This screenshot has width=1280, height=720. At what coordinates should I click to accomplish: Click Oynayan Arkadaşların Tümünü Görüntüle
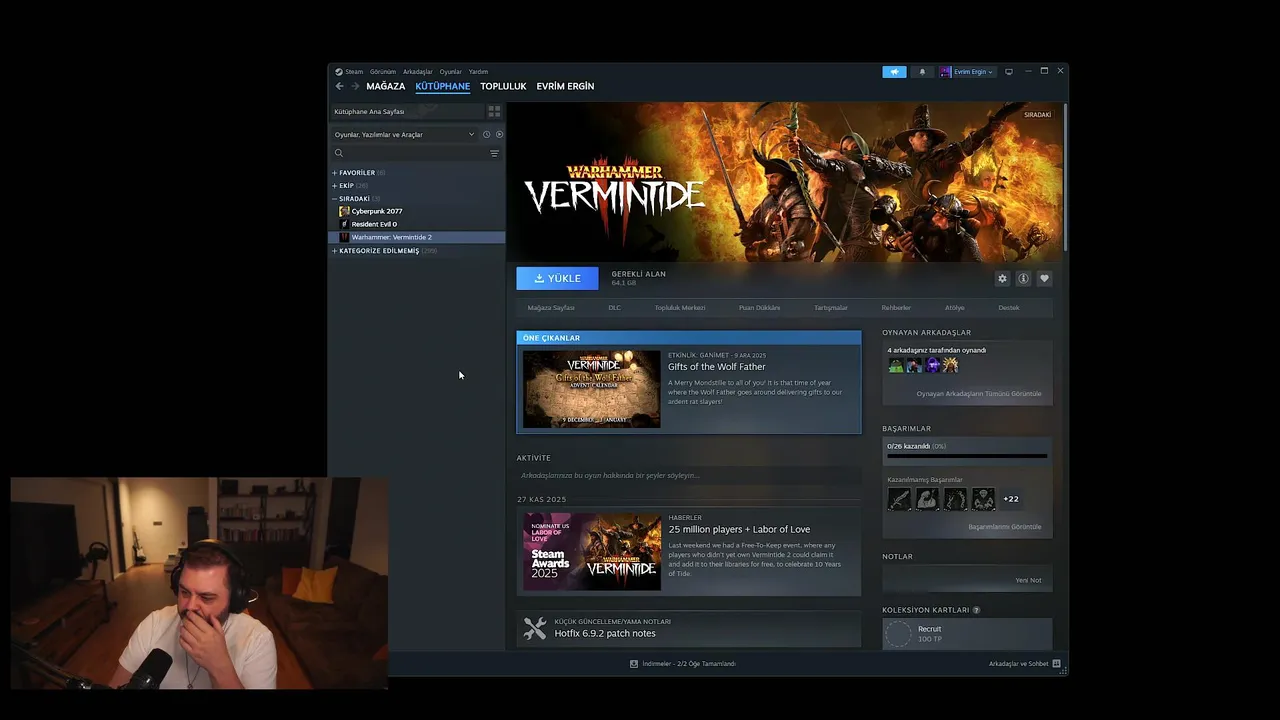tap(979, 394)
